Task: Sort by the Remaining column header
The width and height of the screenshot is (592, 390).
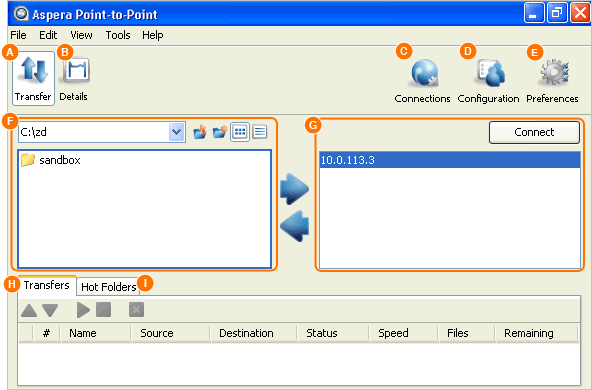Action: 537,333
